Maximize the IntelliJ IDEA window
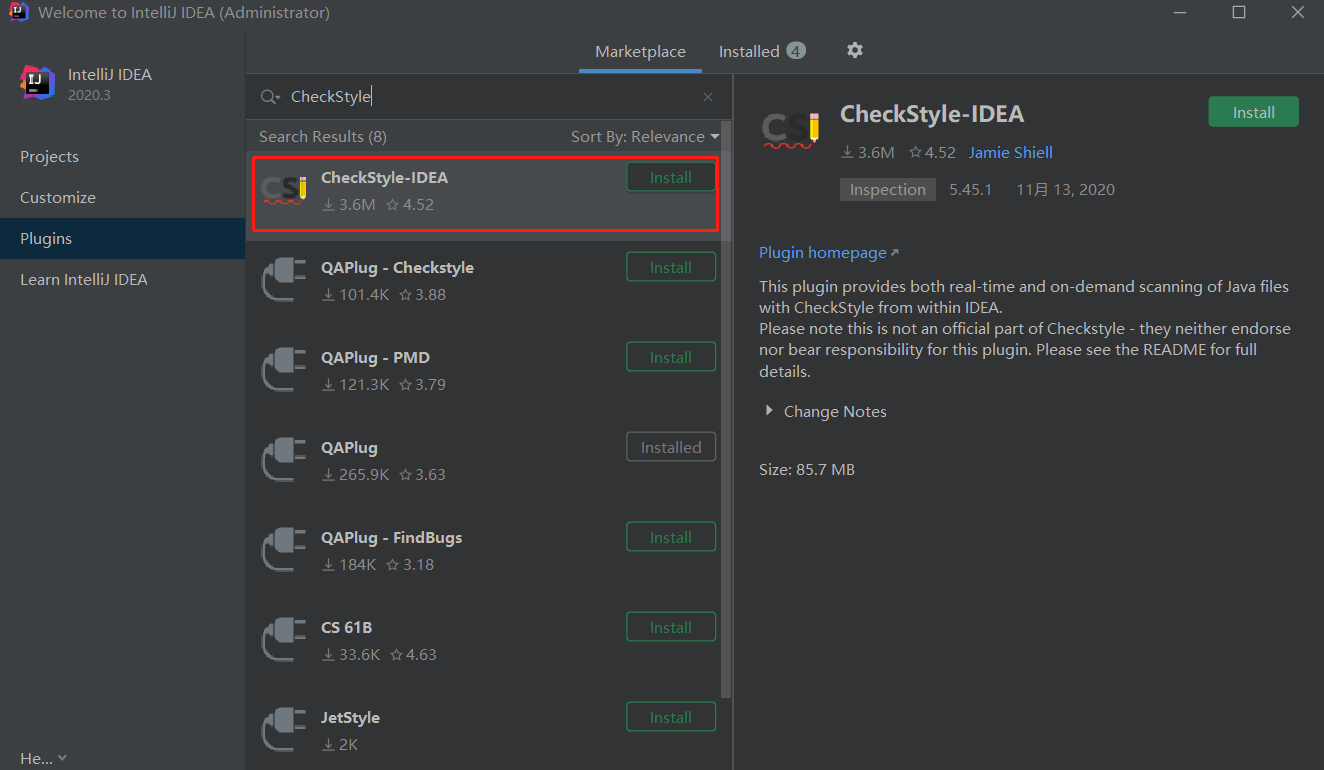This screenshot has width=1324, height=770. pyautogui.click(x=1239, y=13)
